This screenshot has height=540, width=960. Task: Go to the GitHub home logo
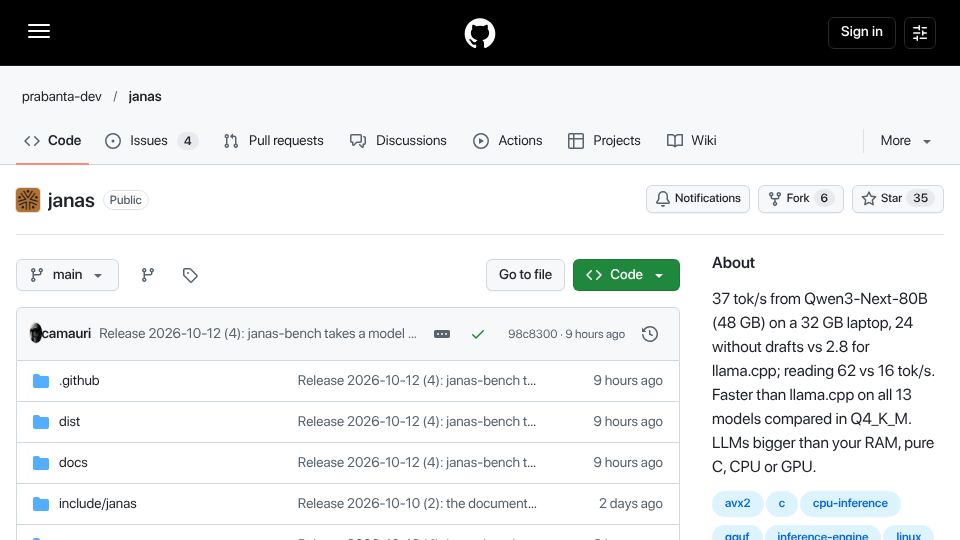point(479,33)
